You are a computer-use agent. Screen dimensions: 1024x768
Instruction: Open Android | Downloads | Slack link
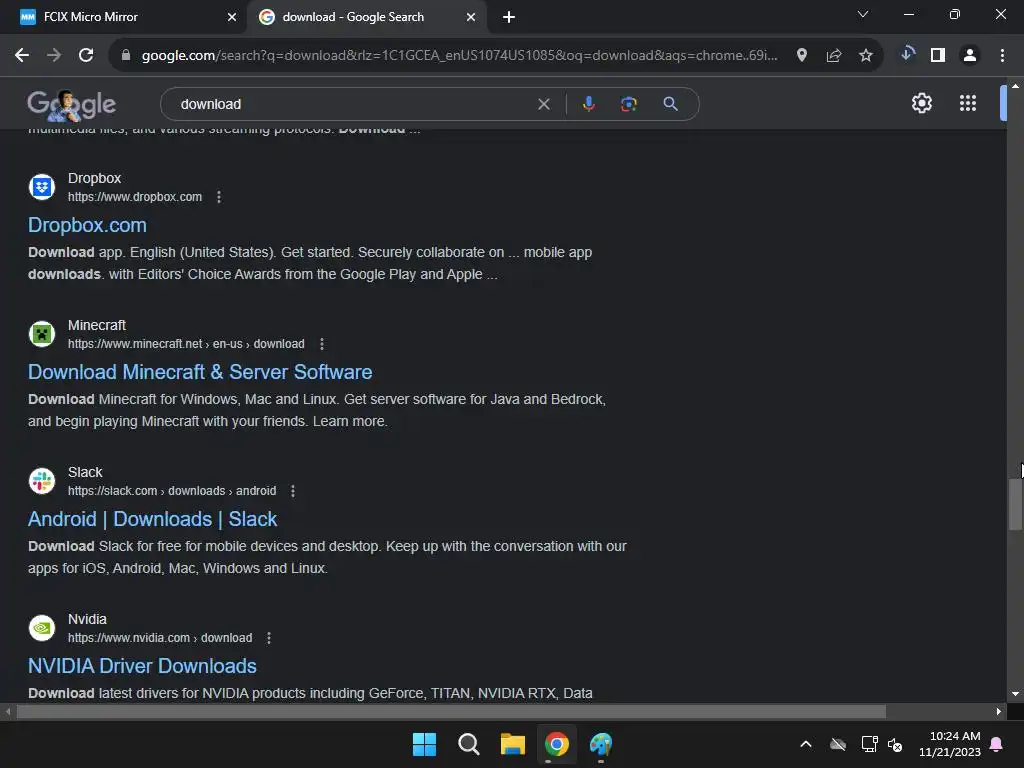[152, 519]
